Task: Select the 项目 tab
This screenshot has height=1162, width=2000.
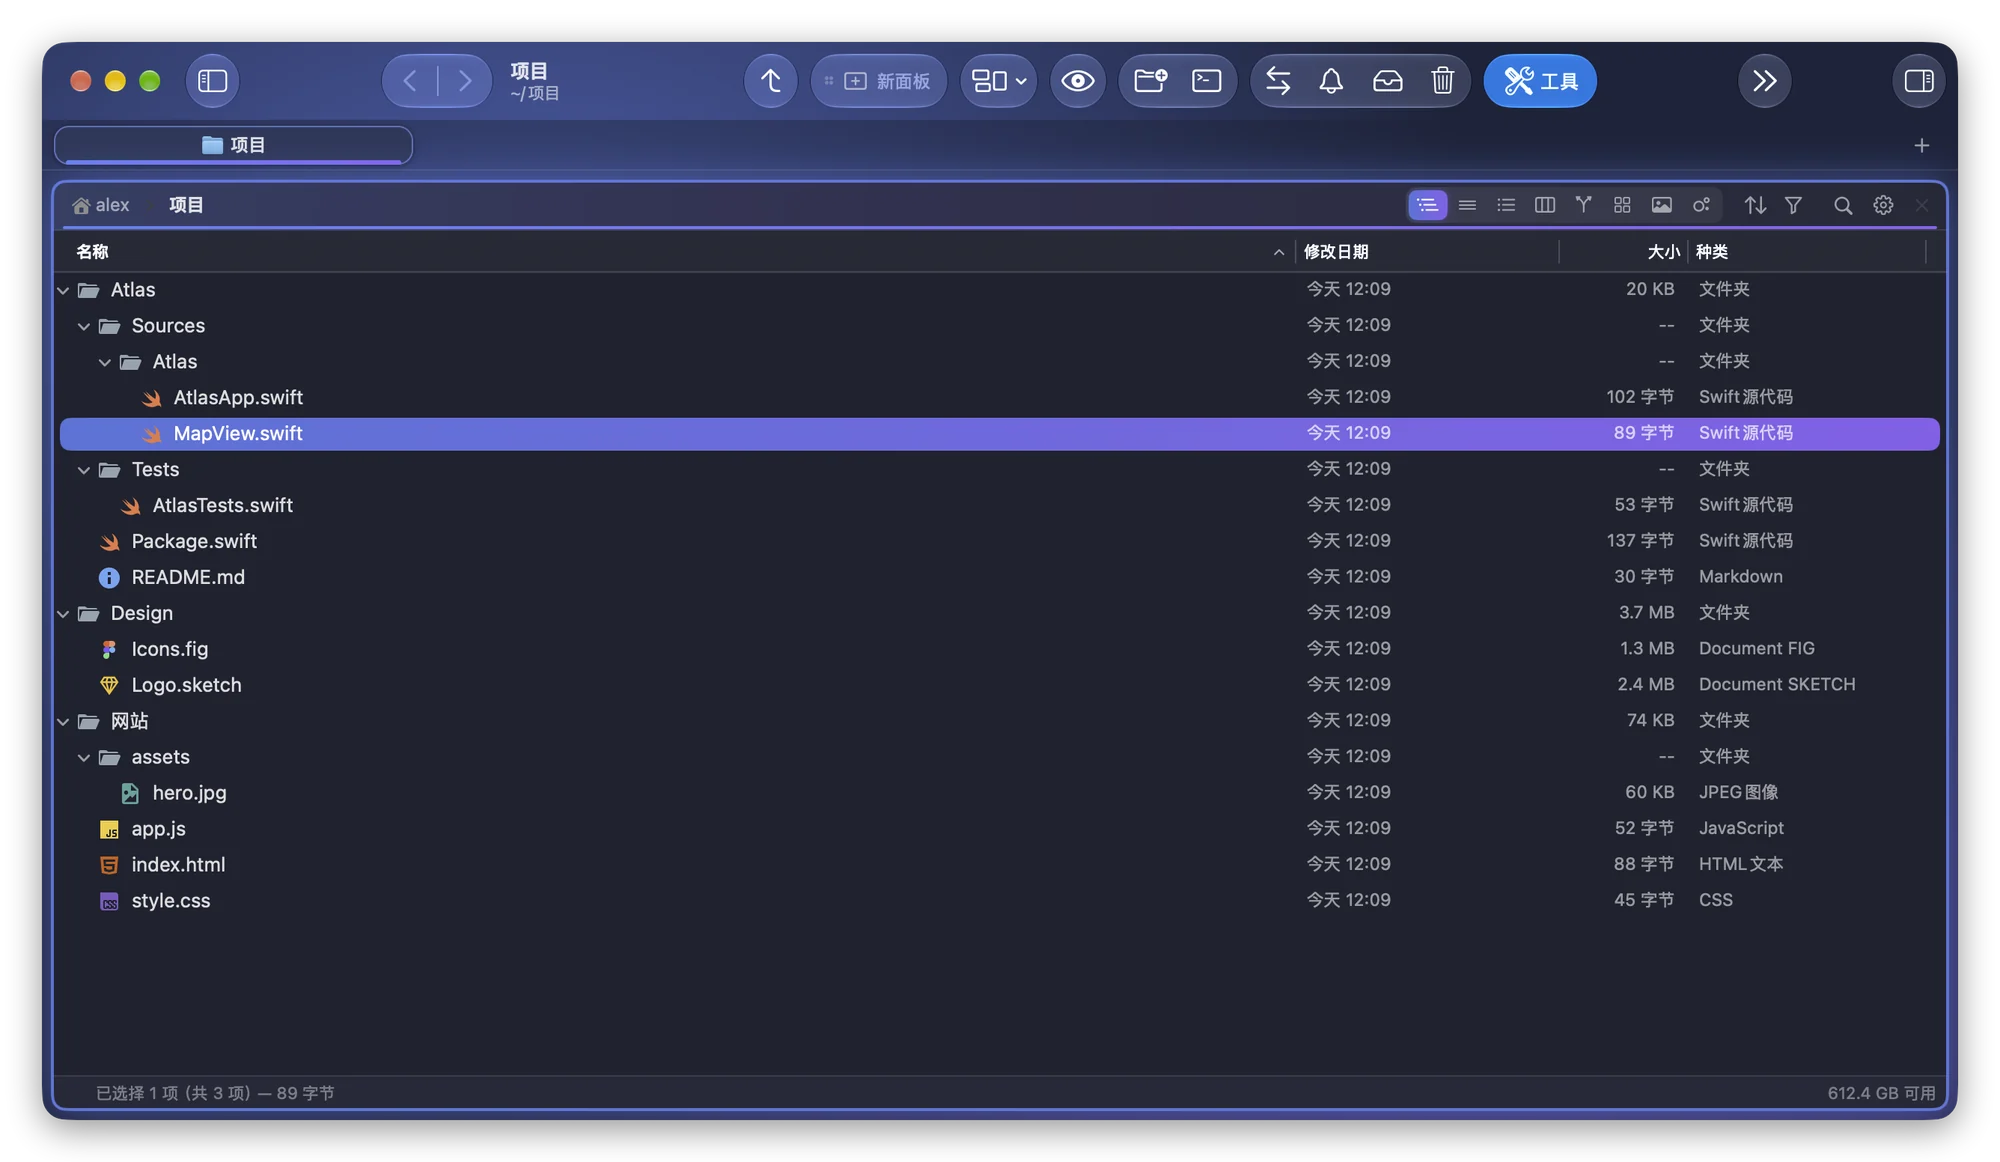Action: [233, 145]
